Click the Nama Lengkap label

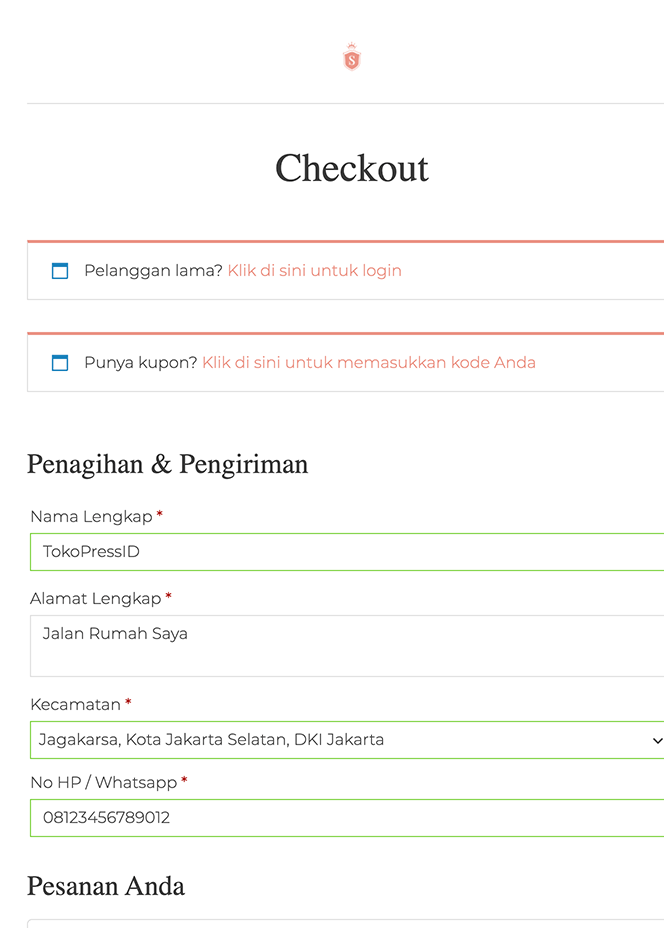(x=91, y=517)
